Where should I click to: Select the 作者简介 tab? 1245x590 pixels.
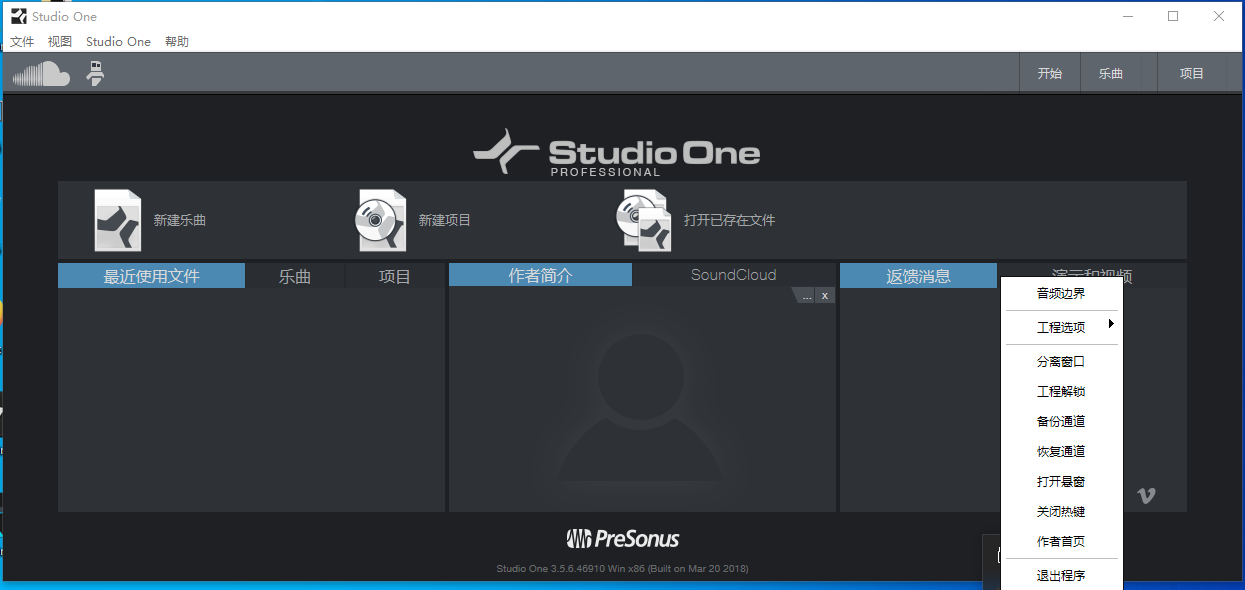541,276
